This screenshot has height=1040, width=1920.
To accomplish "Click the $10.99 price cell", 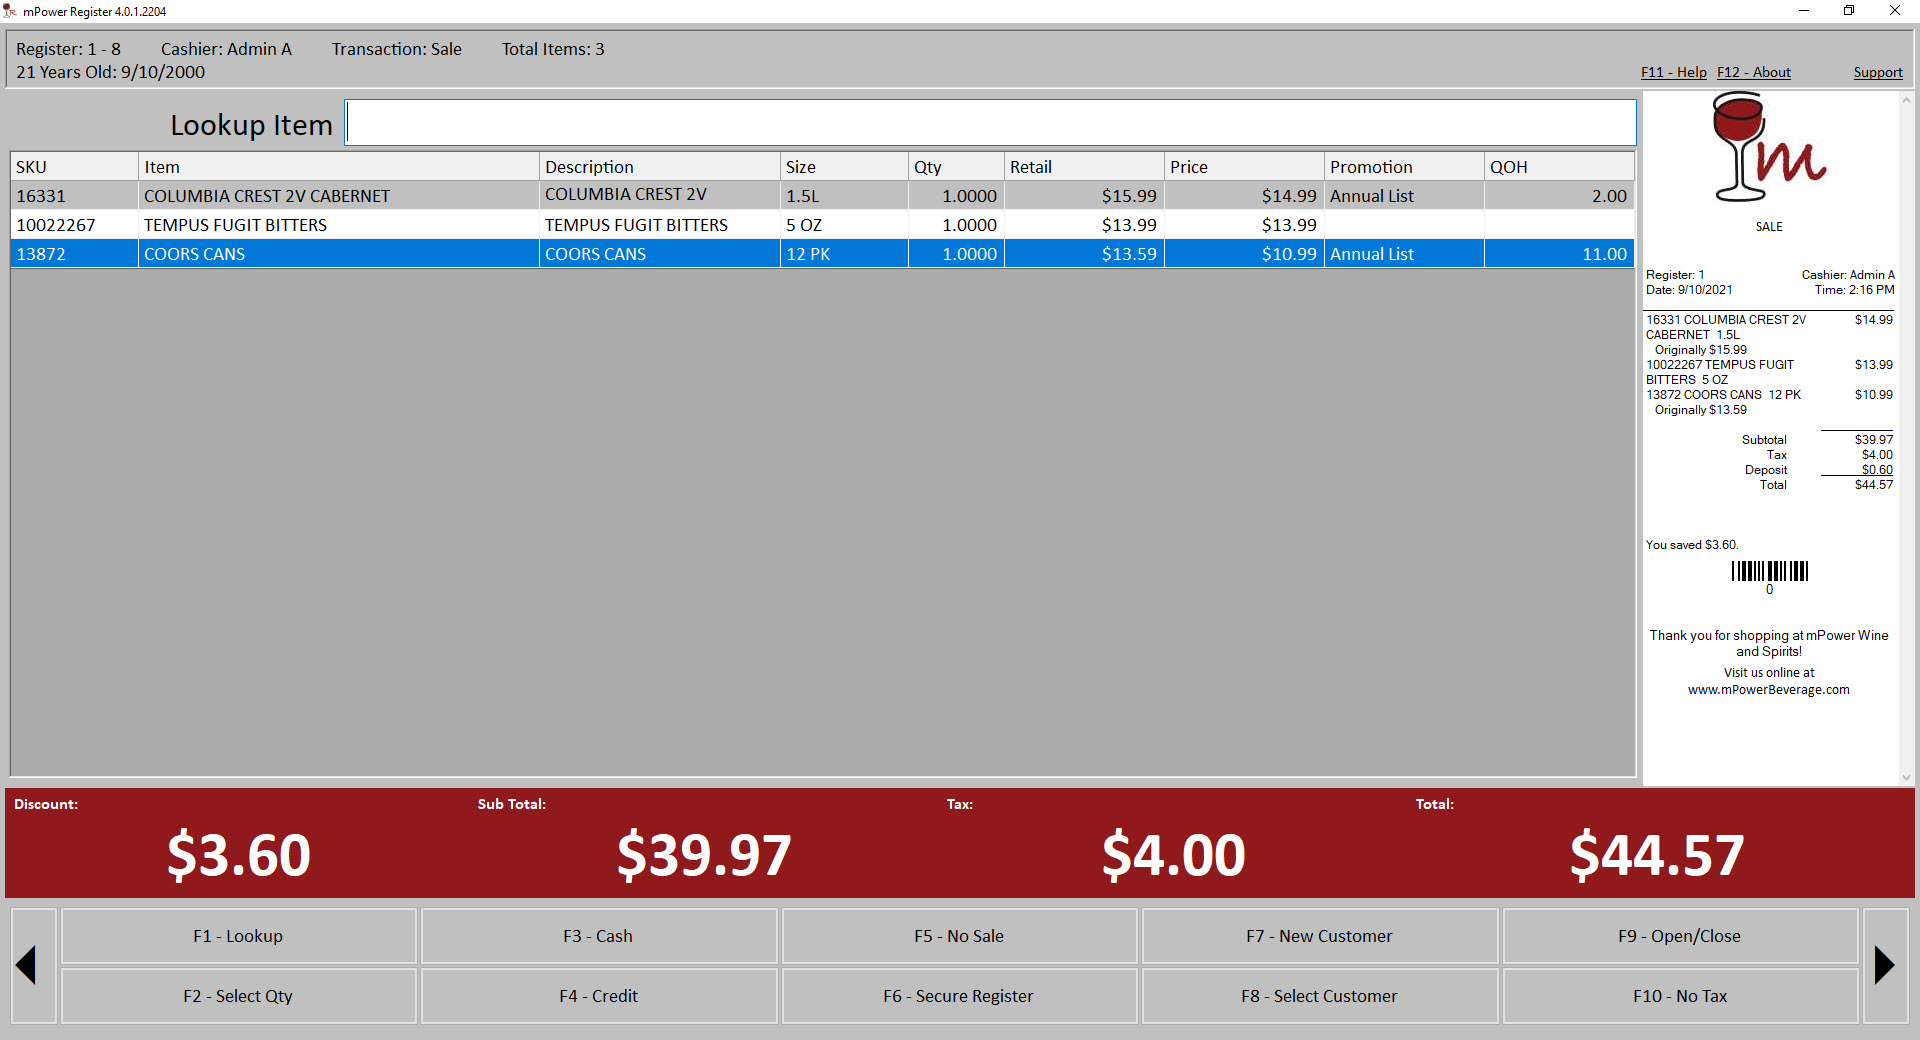I will tap(1244, 254).
